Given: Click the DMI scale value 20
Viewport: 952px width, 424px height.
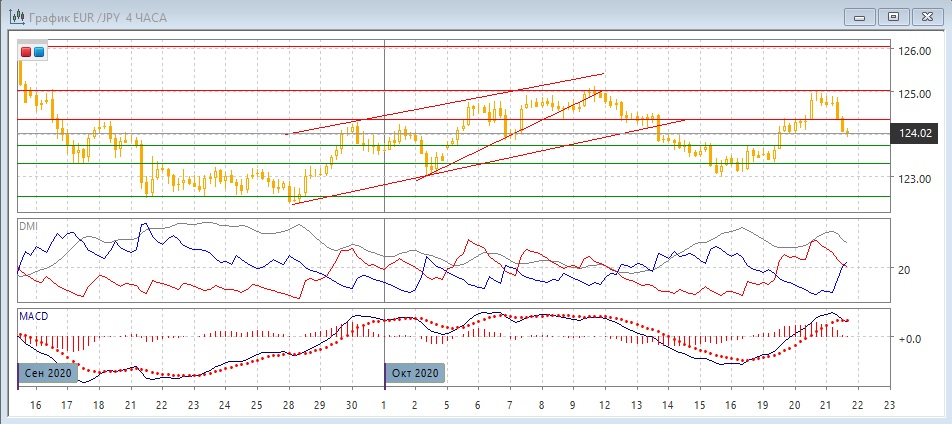Looking at the screenshot, I should click(905, 269).
